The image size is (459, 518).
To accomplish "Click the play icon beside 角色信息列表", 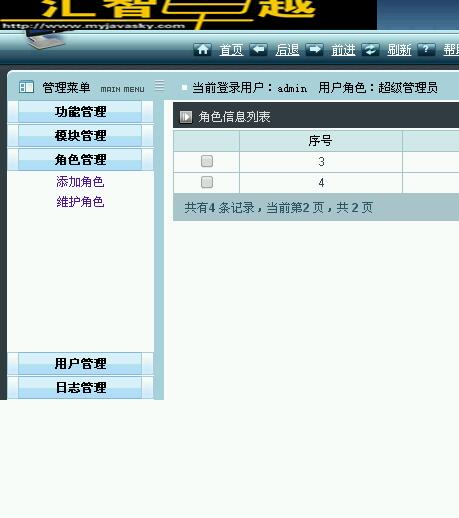I will click(186, 117).
